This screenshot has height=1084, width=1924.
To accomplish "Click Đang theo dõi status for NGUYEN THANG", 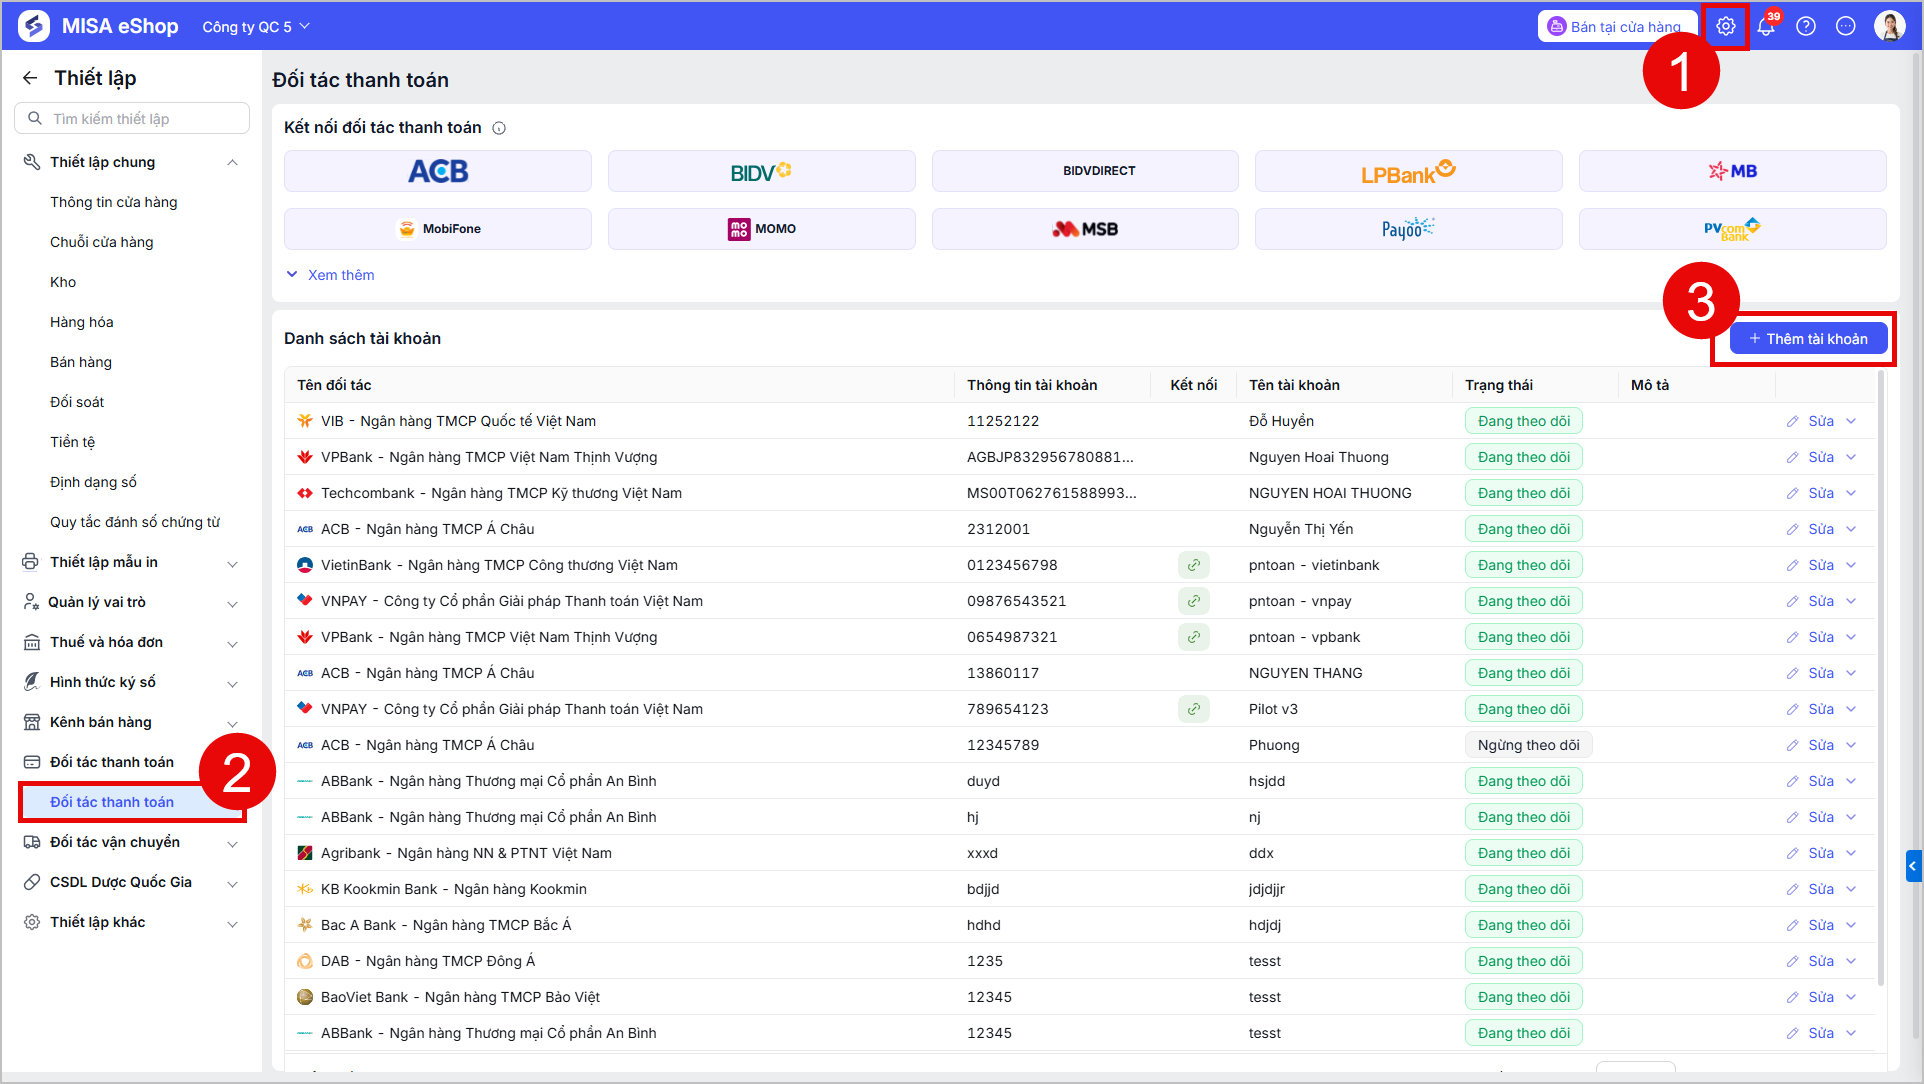I will (x=1524, y=673).
